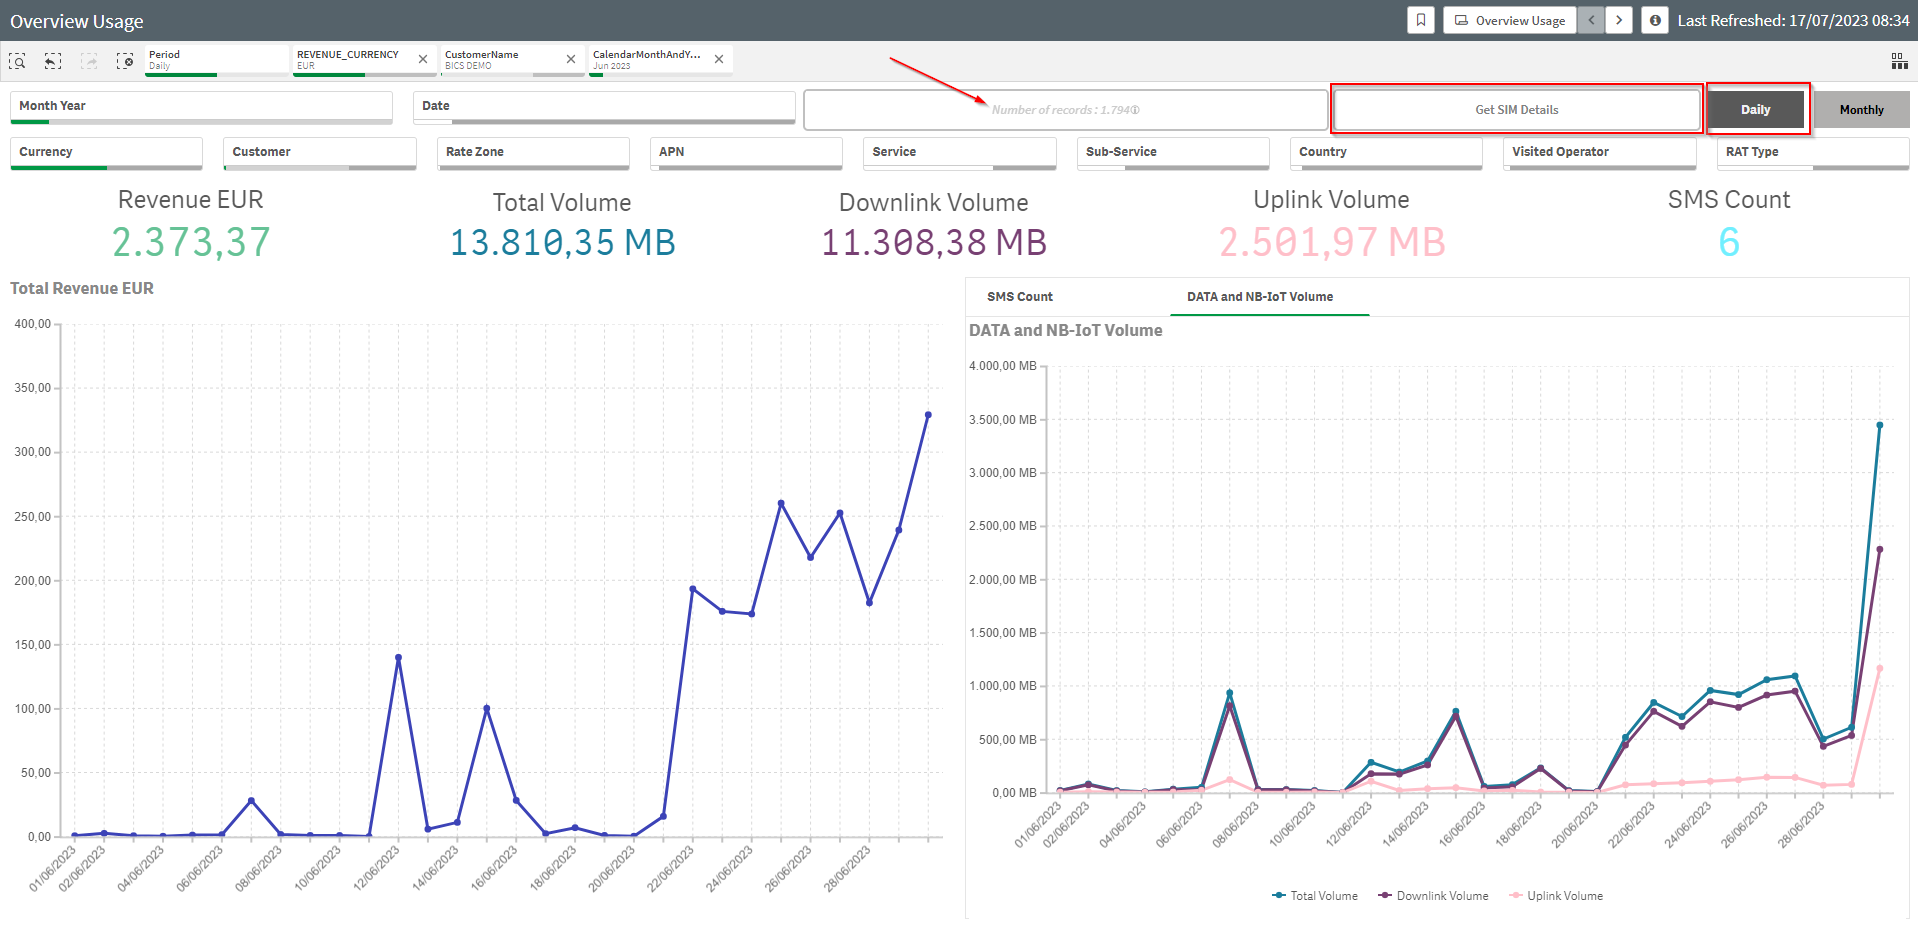Open the Month Year filter
The height and width of the screenshot is (928, 1918).
200,106
